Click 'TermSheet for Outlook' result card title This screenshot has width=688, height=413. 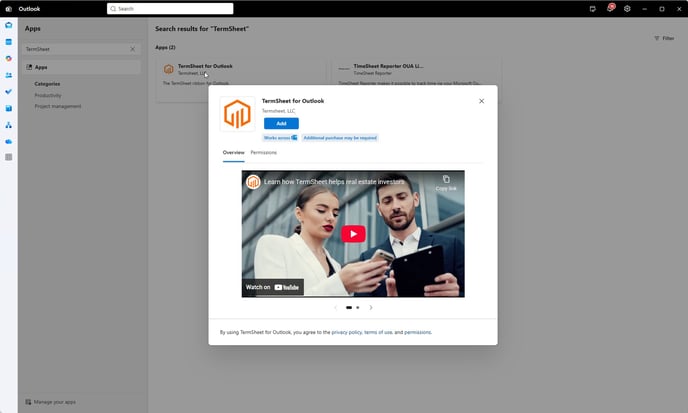[205, 66]
